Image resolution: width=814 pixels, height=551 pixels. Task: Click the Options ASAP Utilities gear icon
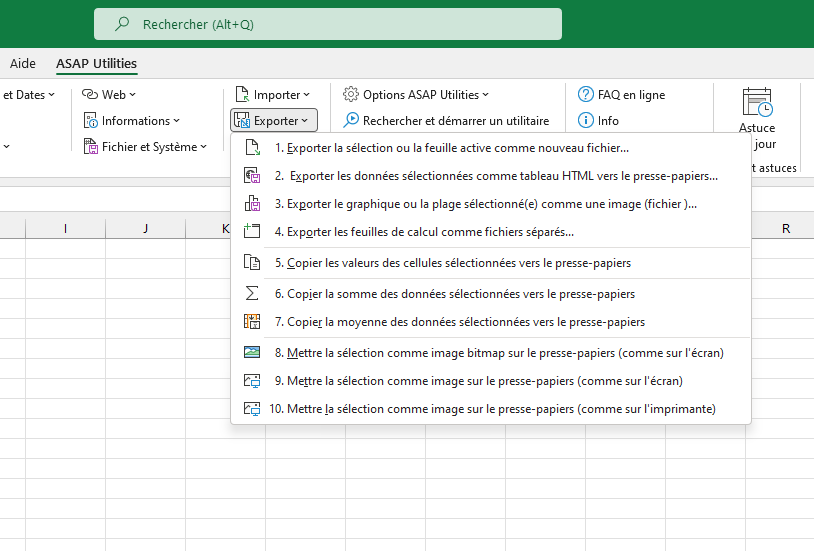pyautogui.click(x=351, y=95)
